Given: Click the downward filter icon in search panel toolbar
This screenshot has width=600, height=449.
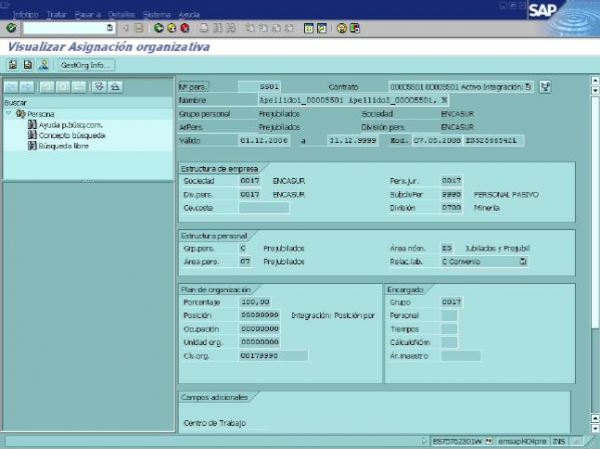Looking at the screenshot, I should [x=99, y=87].
